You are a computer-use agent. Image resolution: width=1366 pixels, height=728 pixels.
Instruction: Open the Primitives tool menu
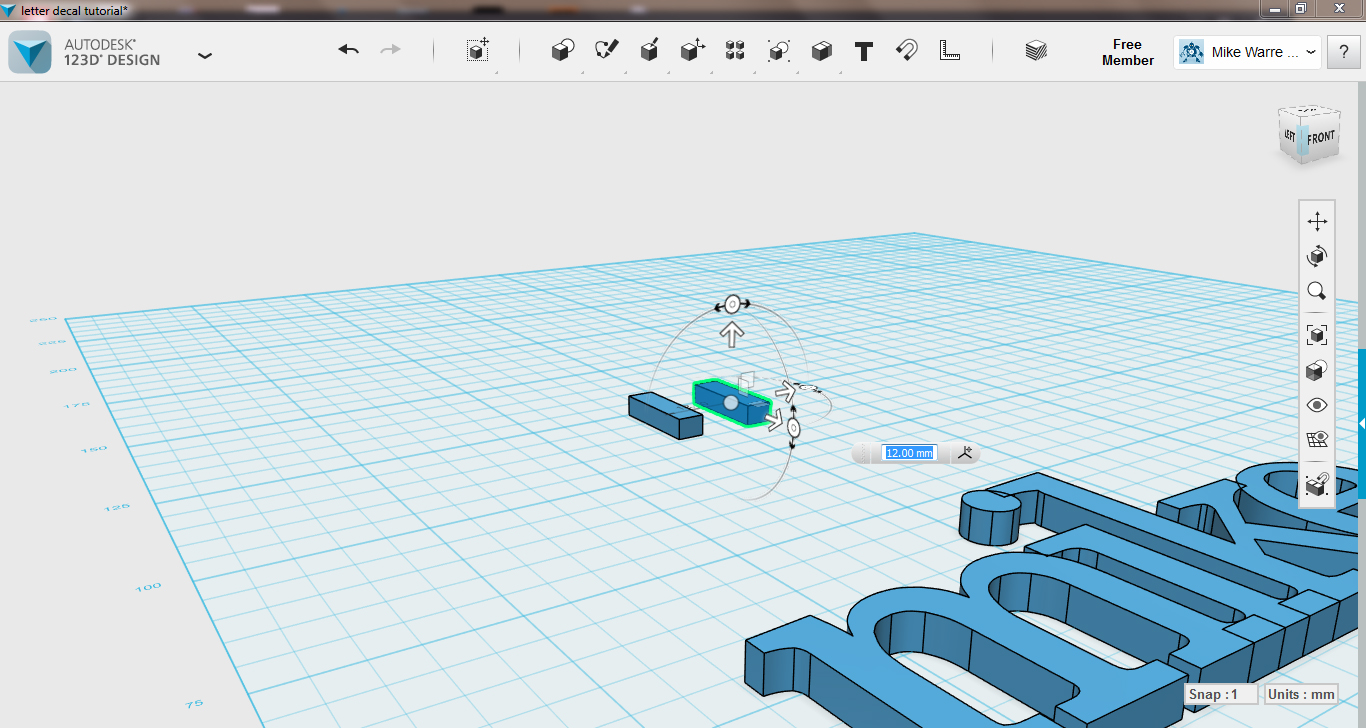(x=564, y=51)
